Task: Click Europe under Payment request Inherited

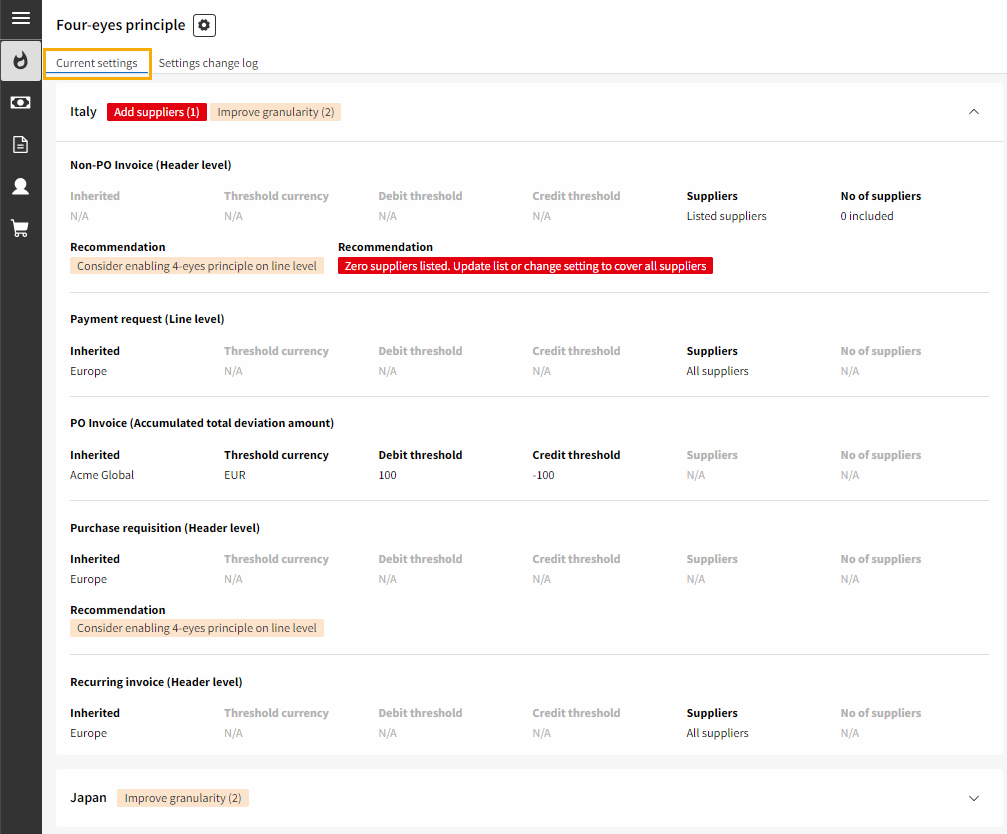Action: pos(88,370)
